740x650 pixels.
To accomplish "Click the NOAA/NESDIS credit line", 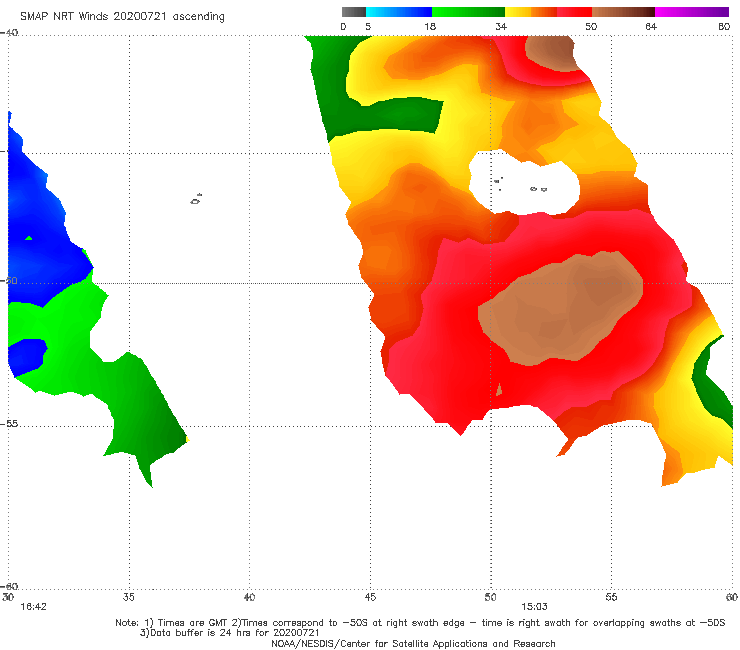I will pos(413,644).
